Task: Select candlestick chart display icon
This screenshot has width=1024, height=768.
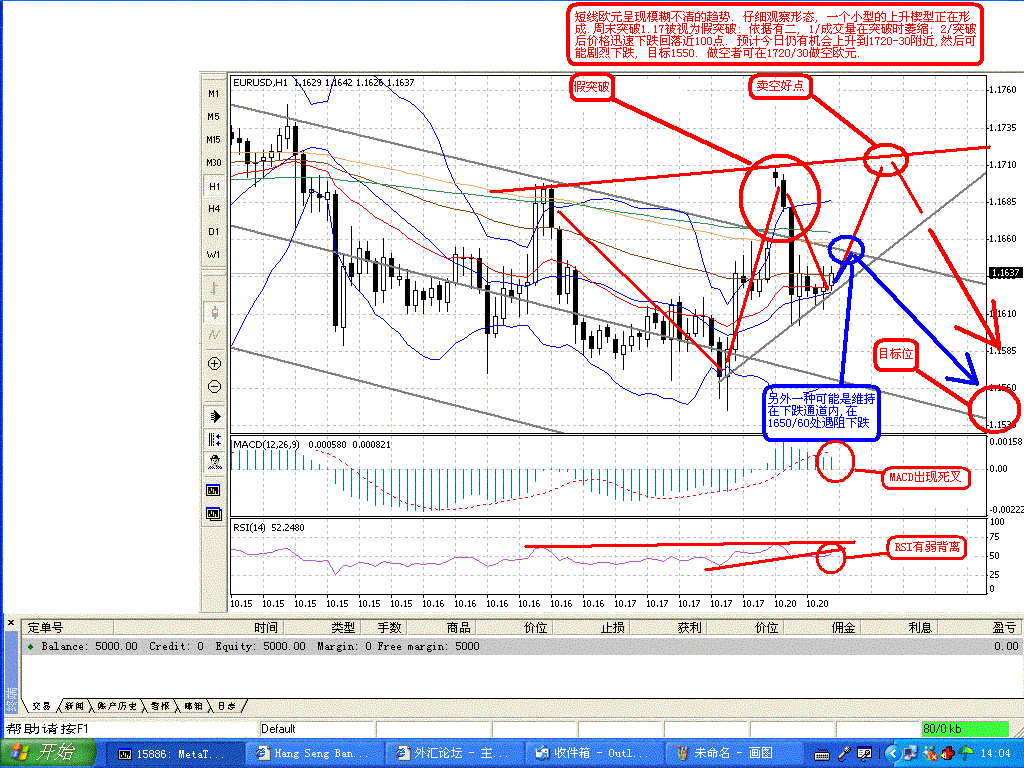Action: click(214, 312)
